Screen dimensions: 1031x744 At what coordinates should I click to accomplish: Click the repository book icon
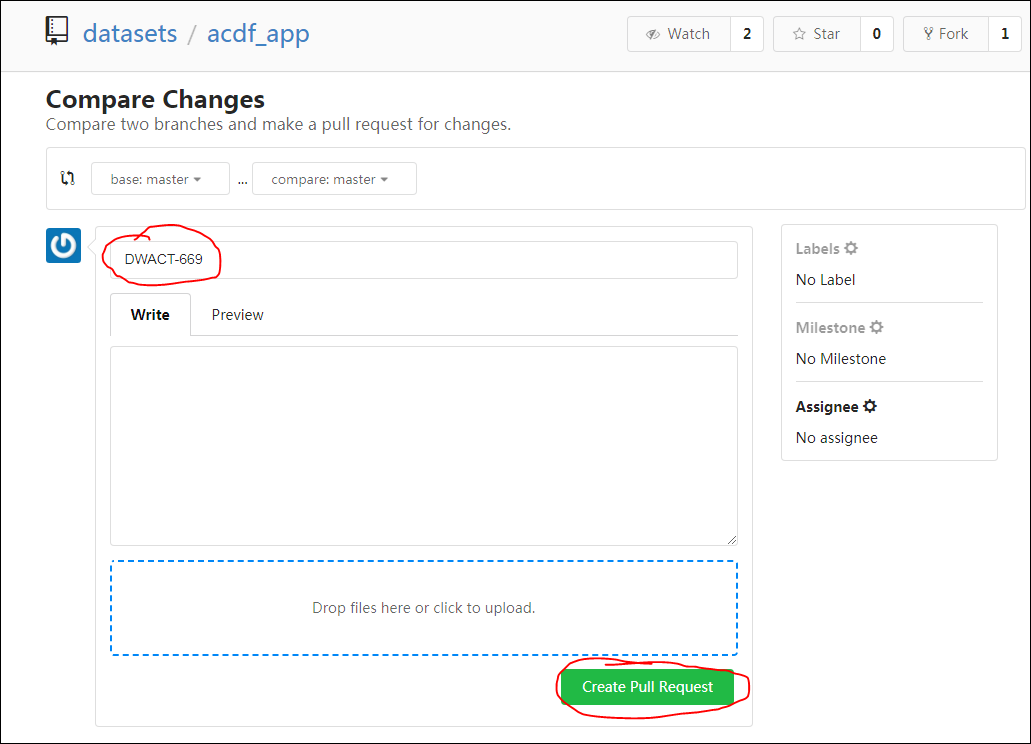point(57,31)
